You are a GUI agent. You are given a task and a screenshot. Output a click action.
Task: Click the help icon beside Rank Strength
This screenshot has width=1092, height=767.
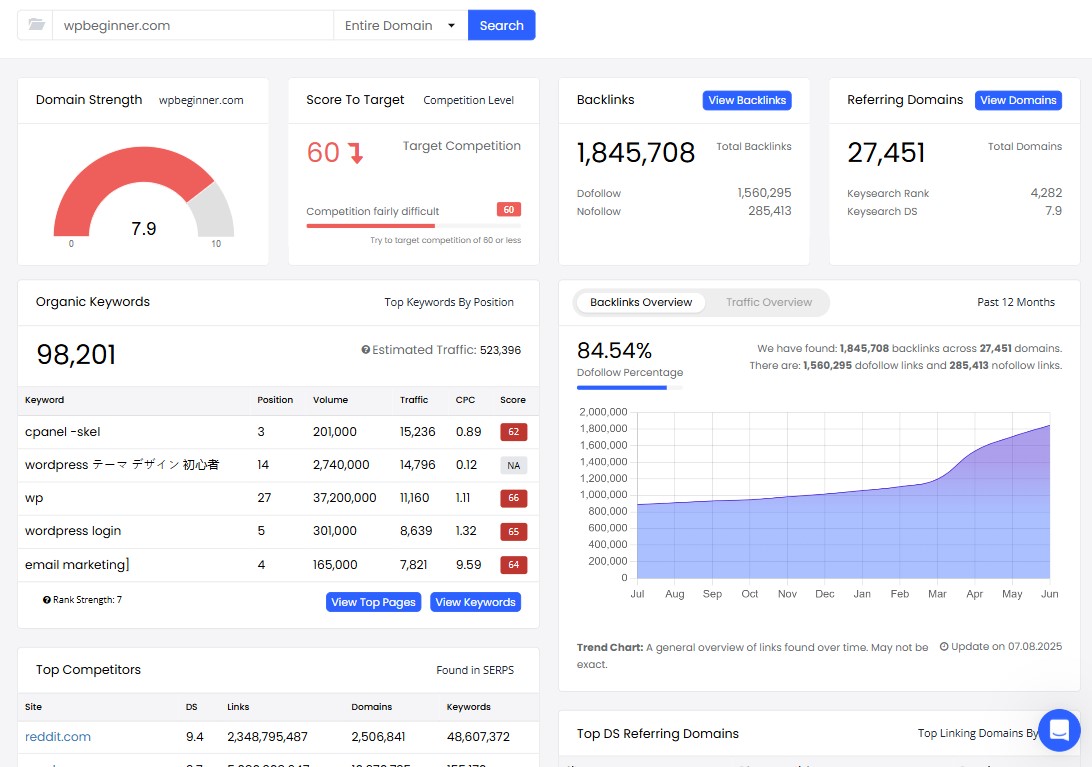coord(47,600)
